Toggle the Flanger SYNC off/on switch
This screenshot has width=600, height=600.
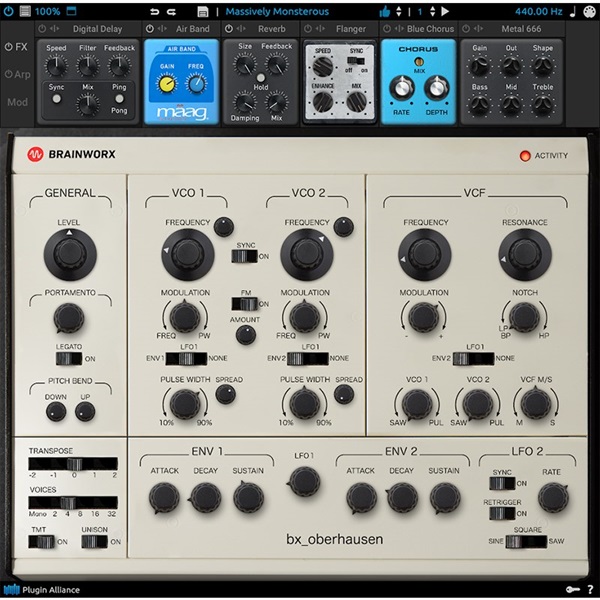[x=356, y=60]
